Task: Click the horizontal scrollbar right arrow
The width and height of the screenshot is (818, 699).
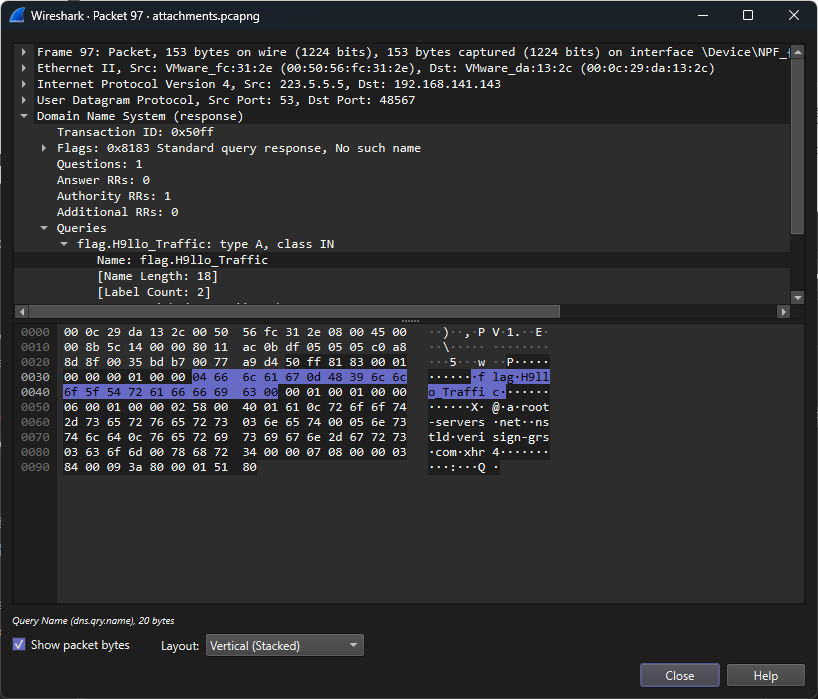Action: click(783, 311)
